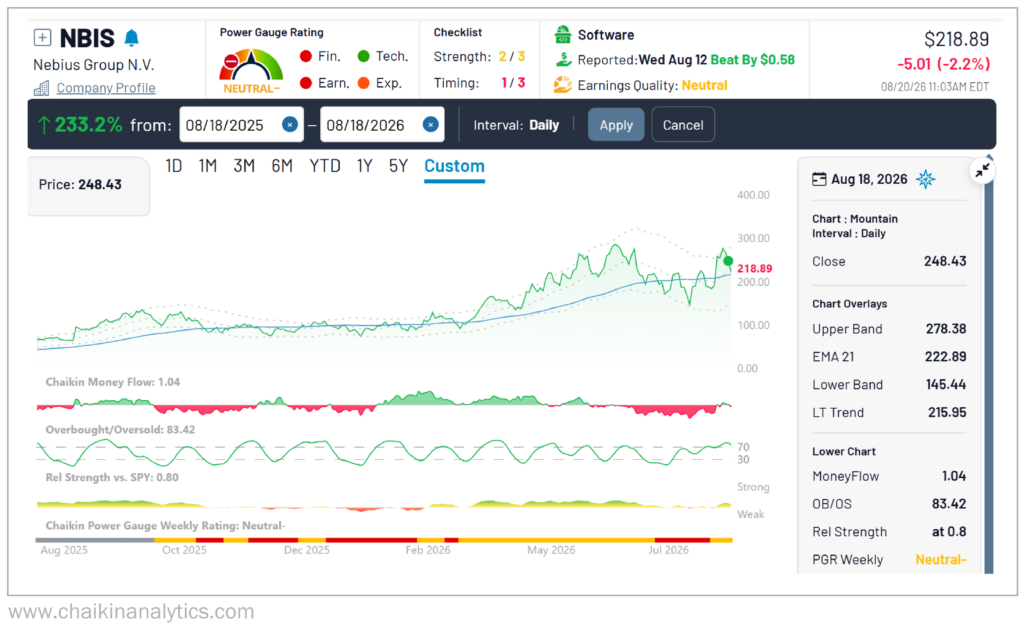Click the blue snowflake settings icon
This screenshot has height=632, width=1024.
[925, 179]
